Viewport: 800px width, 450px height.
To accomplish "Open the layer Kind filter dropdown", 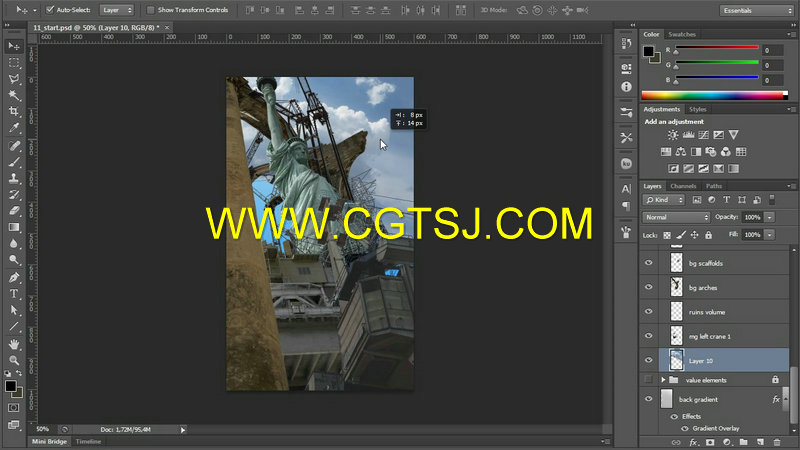I will click(663, 200).
